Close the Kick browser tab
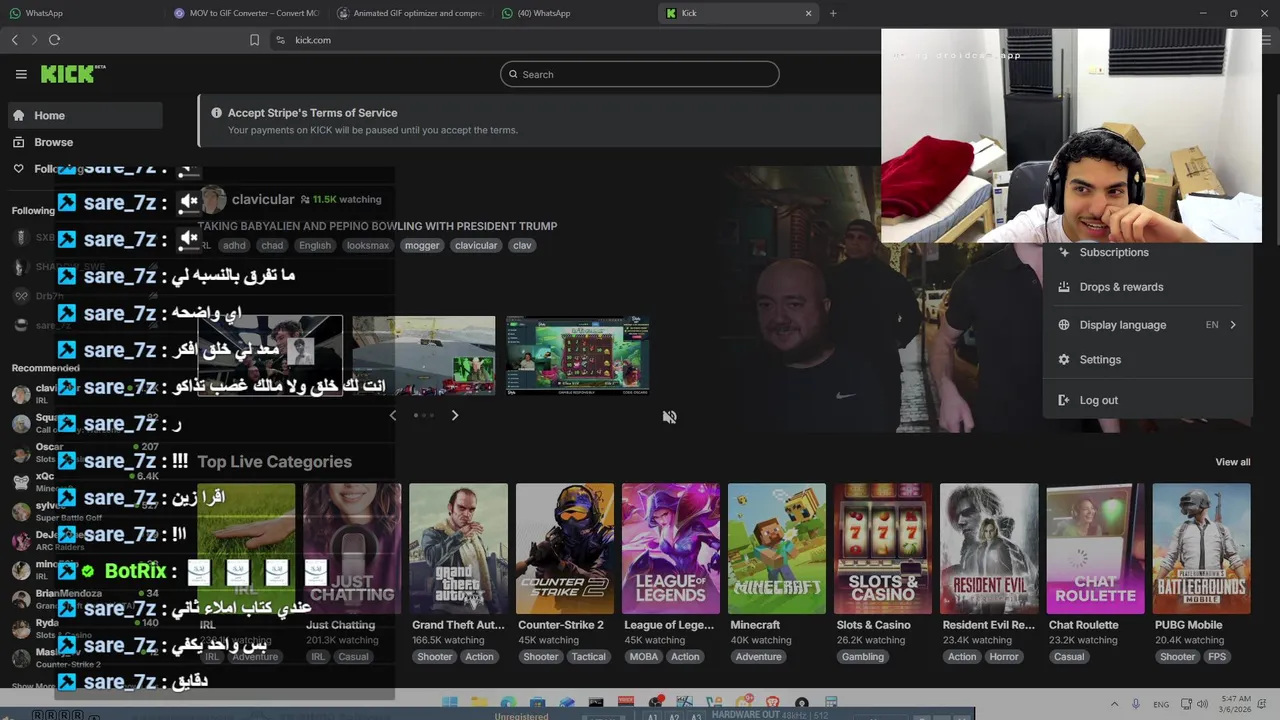 point(808,13)
